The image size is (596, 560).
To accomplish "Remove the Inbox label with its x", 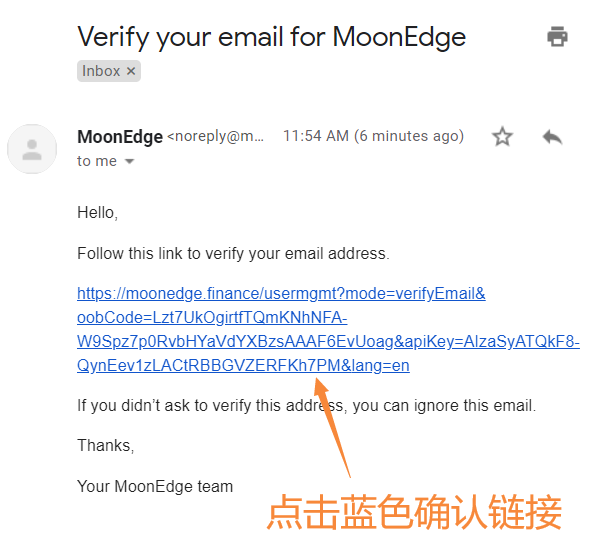I will [131, 71].
